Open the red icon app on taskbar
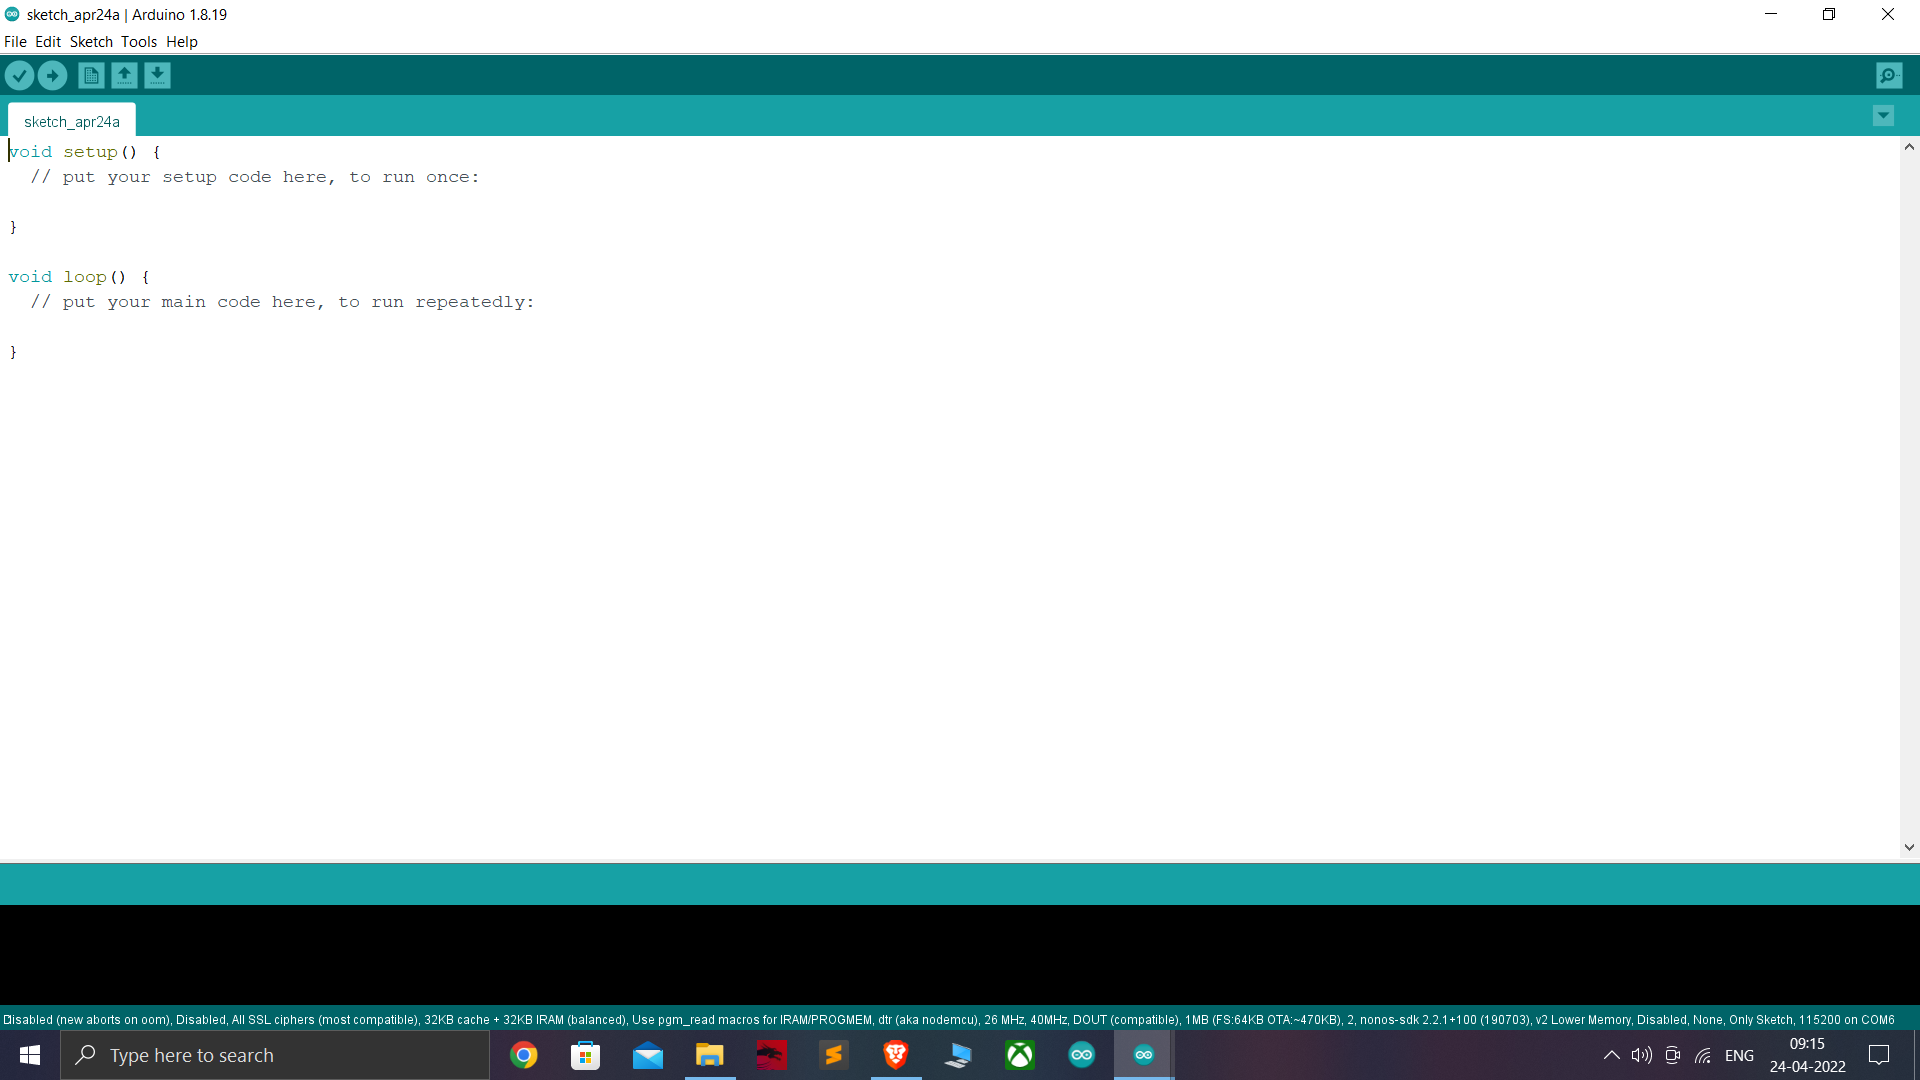 (772, 1055)
